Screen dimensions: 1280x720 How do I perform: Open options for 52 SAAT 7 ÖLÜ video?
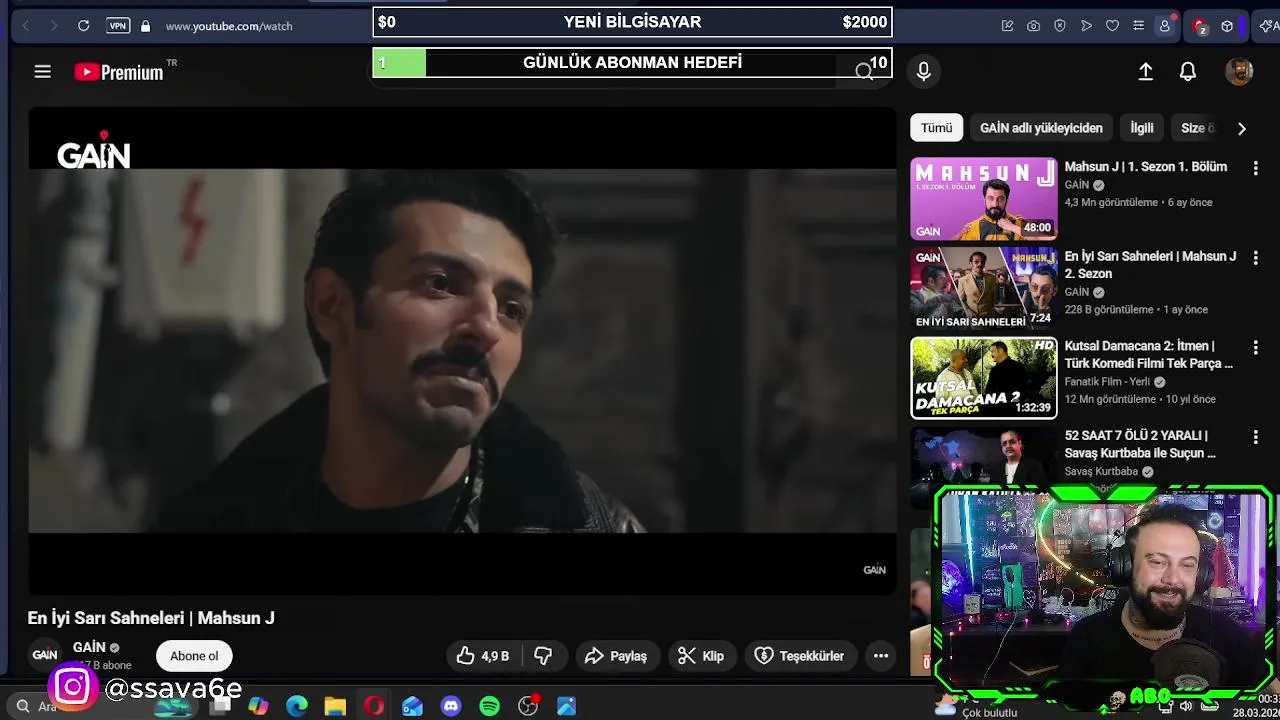(x=1256, y=437)
